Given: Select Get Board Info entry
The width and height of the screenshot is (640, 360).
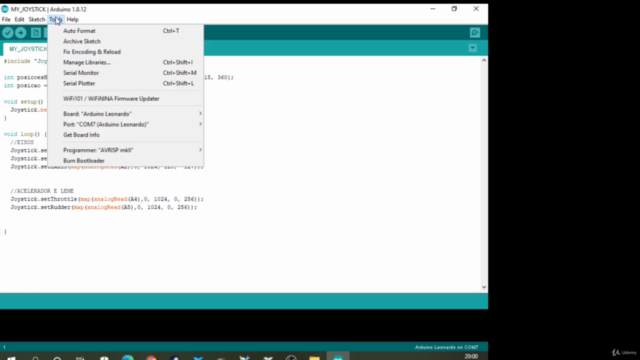Looking at the screenshot, I should (126, 135).
